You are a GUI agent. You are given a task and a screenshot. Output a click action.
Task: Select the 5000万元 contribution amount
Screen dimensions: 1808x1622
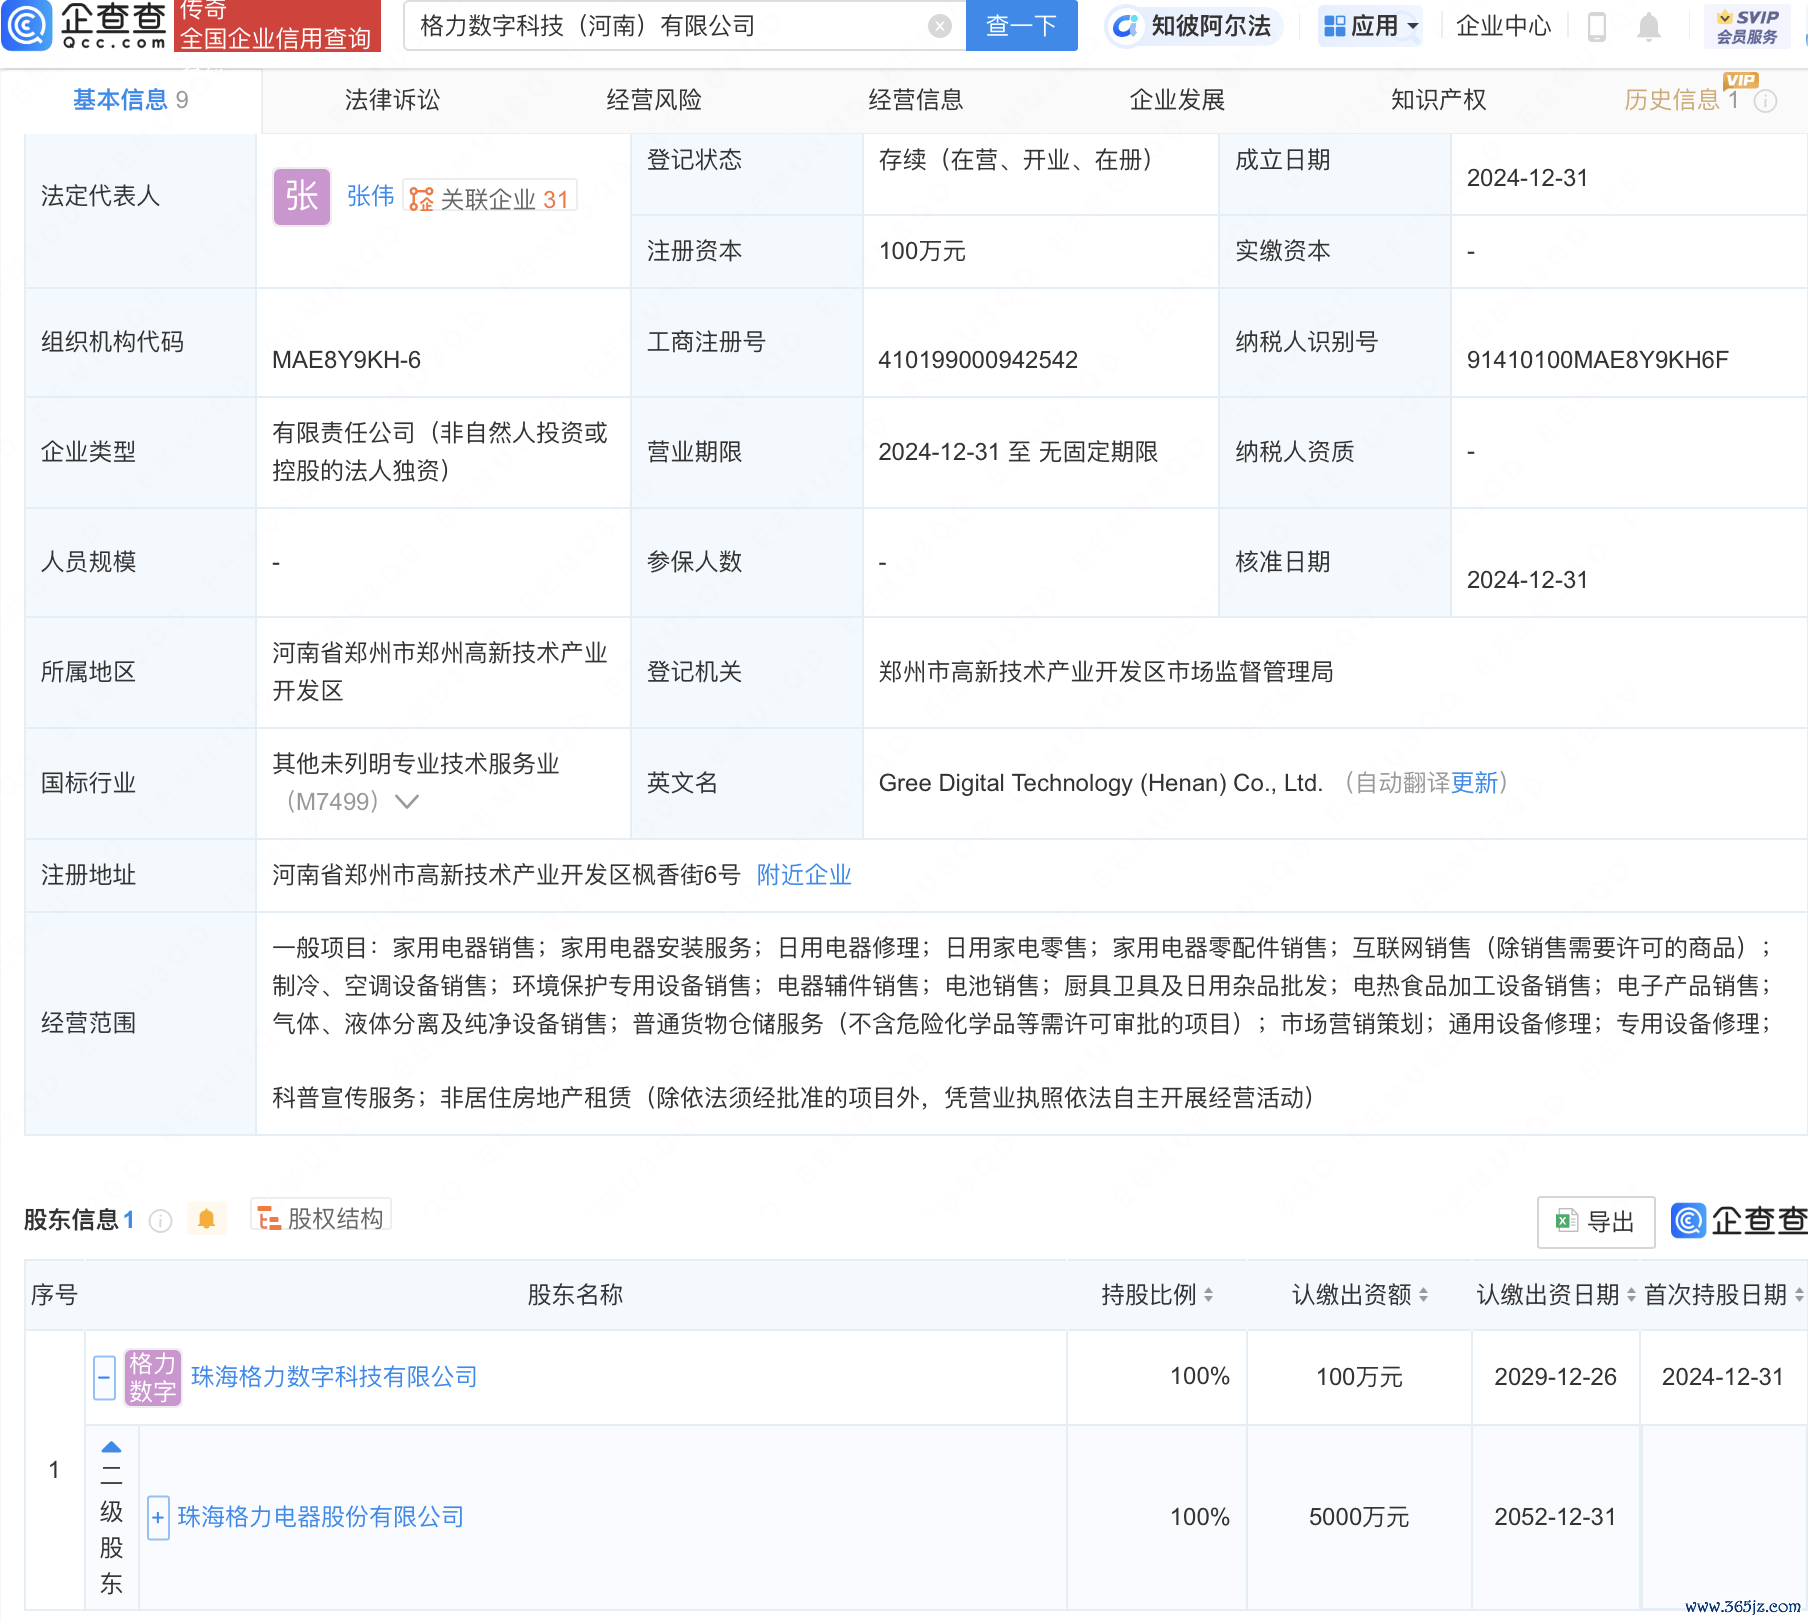coord(1359,1517)
